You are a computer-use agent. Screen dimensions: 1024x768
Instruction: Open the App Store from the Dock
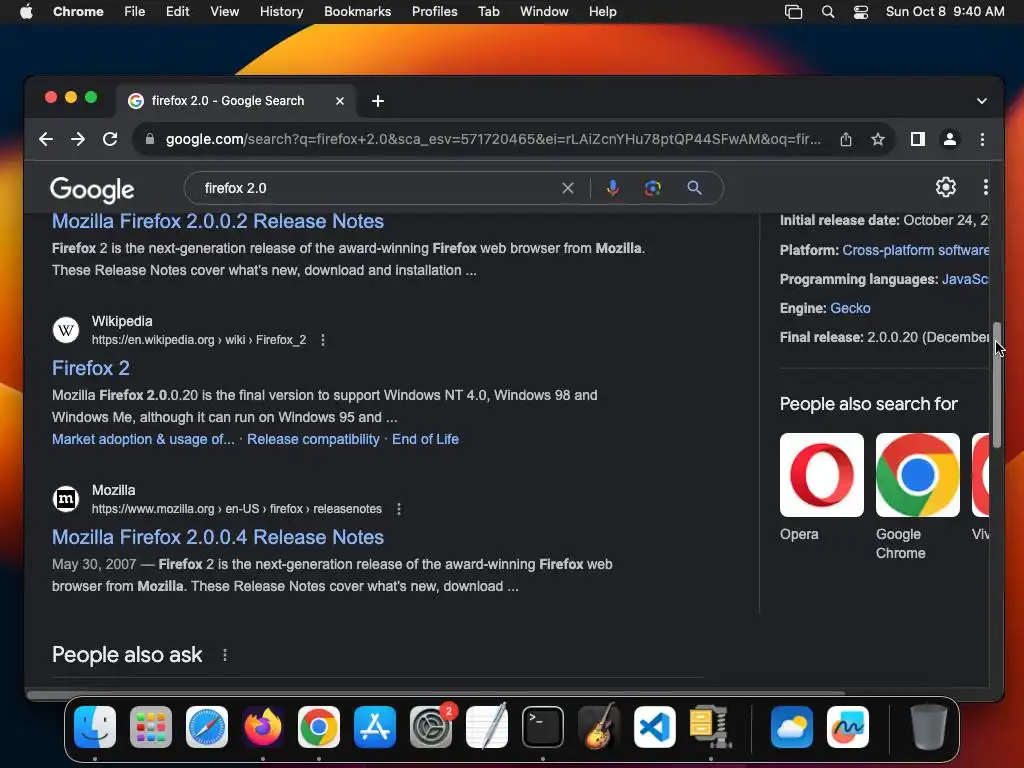point(374,726)
